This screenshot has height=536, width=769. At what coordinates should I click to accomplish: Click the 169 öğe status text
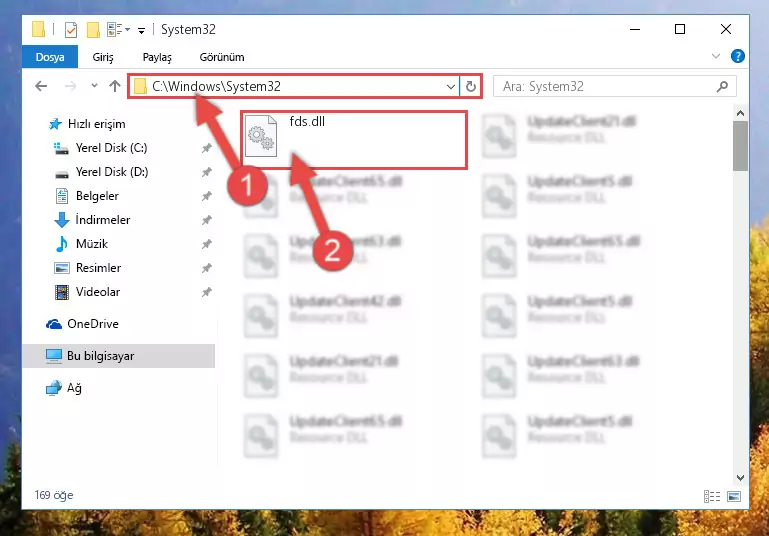(x=54, y=495)
